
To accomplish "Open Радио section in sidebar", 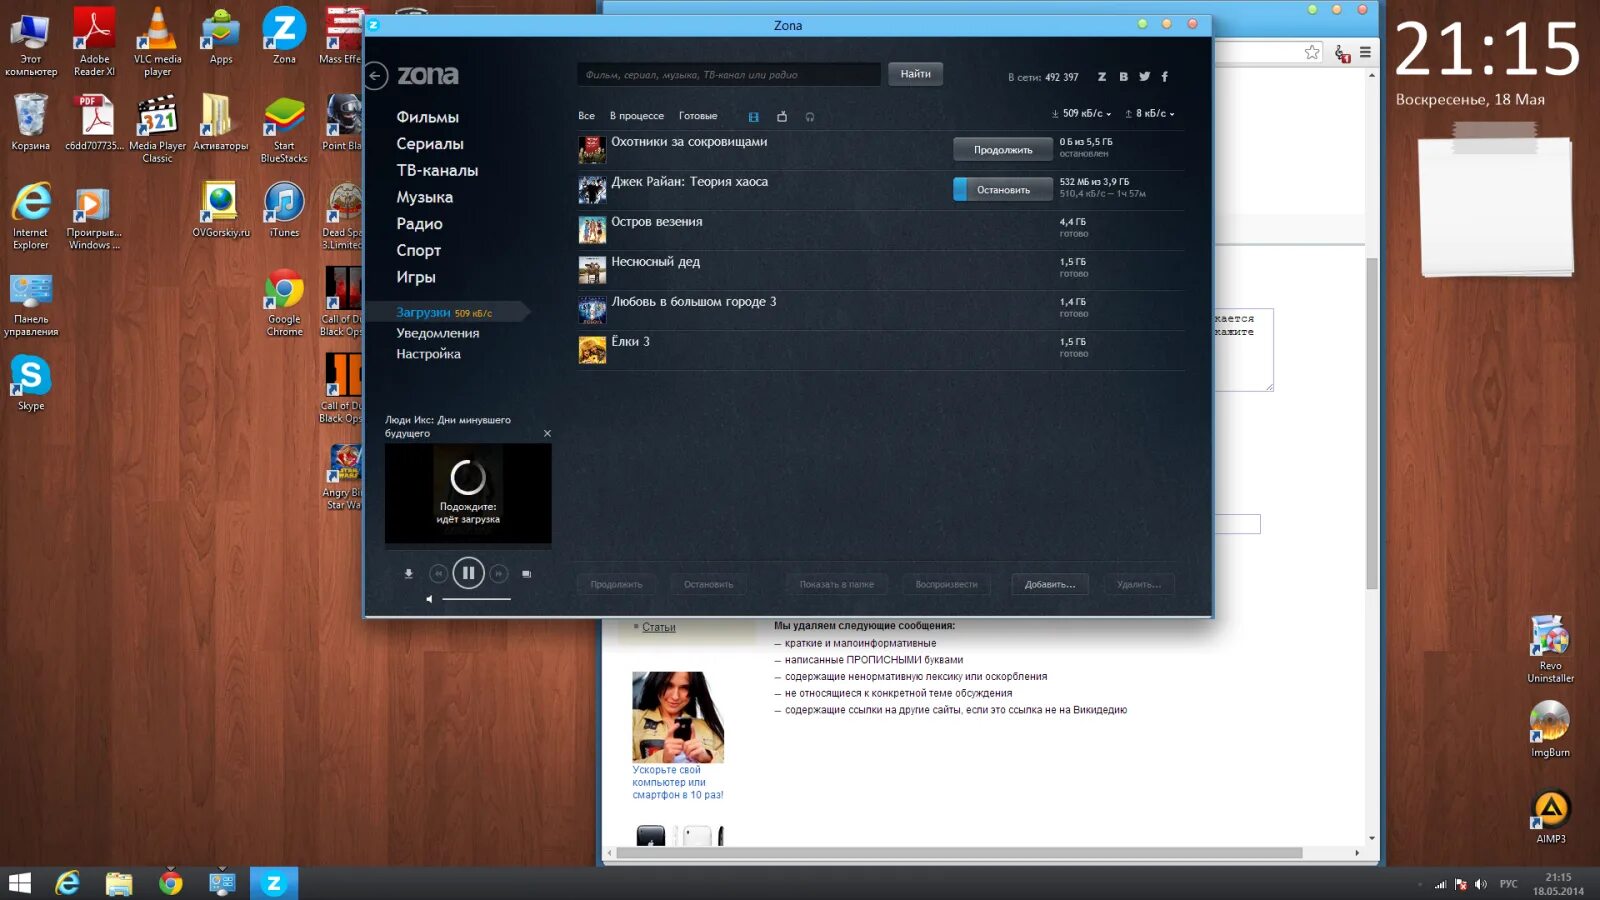I will [419, 224].
